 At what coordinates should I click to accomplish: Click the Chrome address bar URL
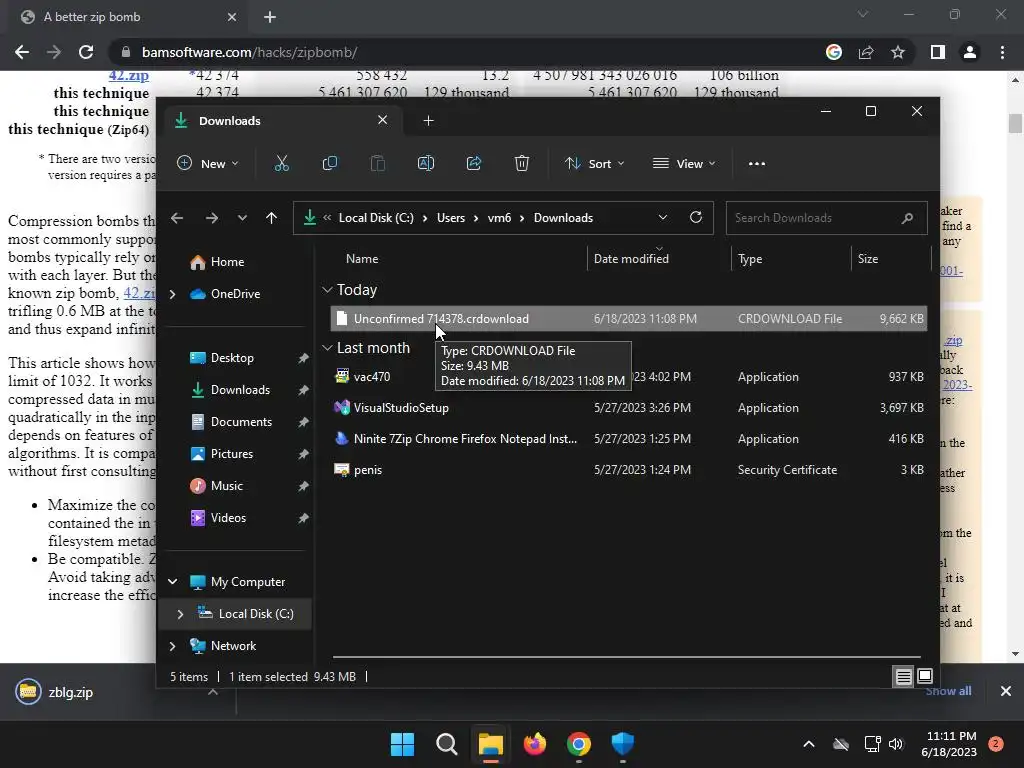249,52
